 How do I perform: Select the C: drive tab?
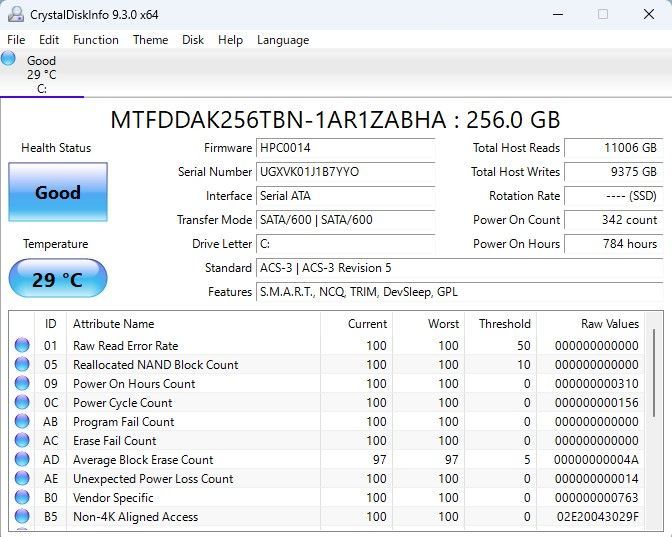point(42,74)
